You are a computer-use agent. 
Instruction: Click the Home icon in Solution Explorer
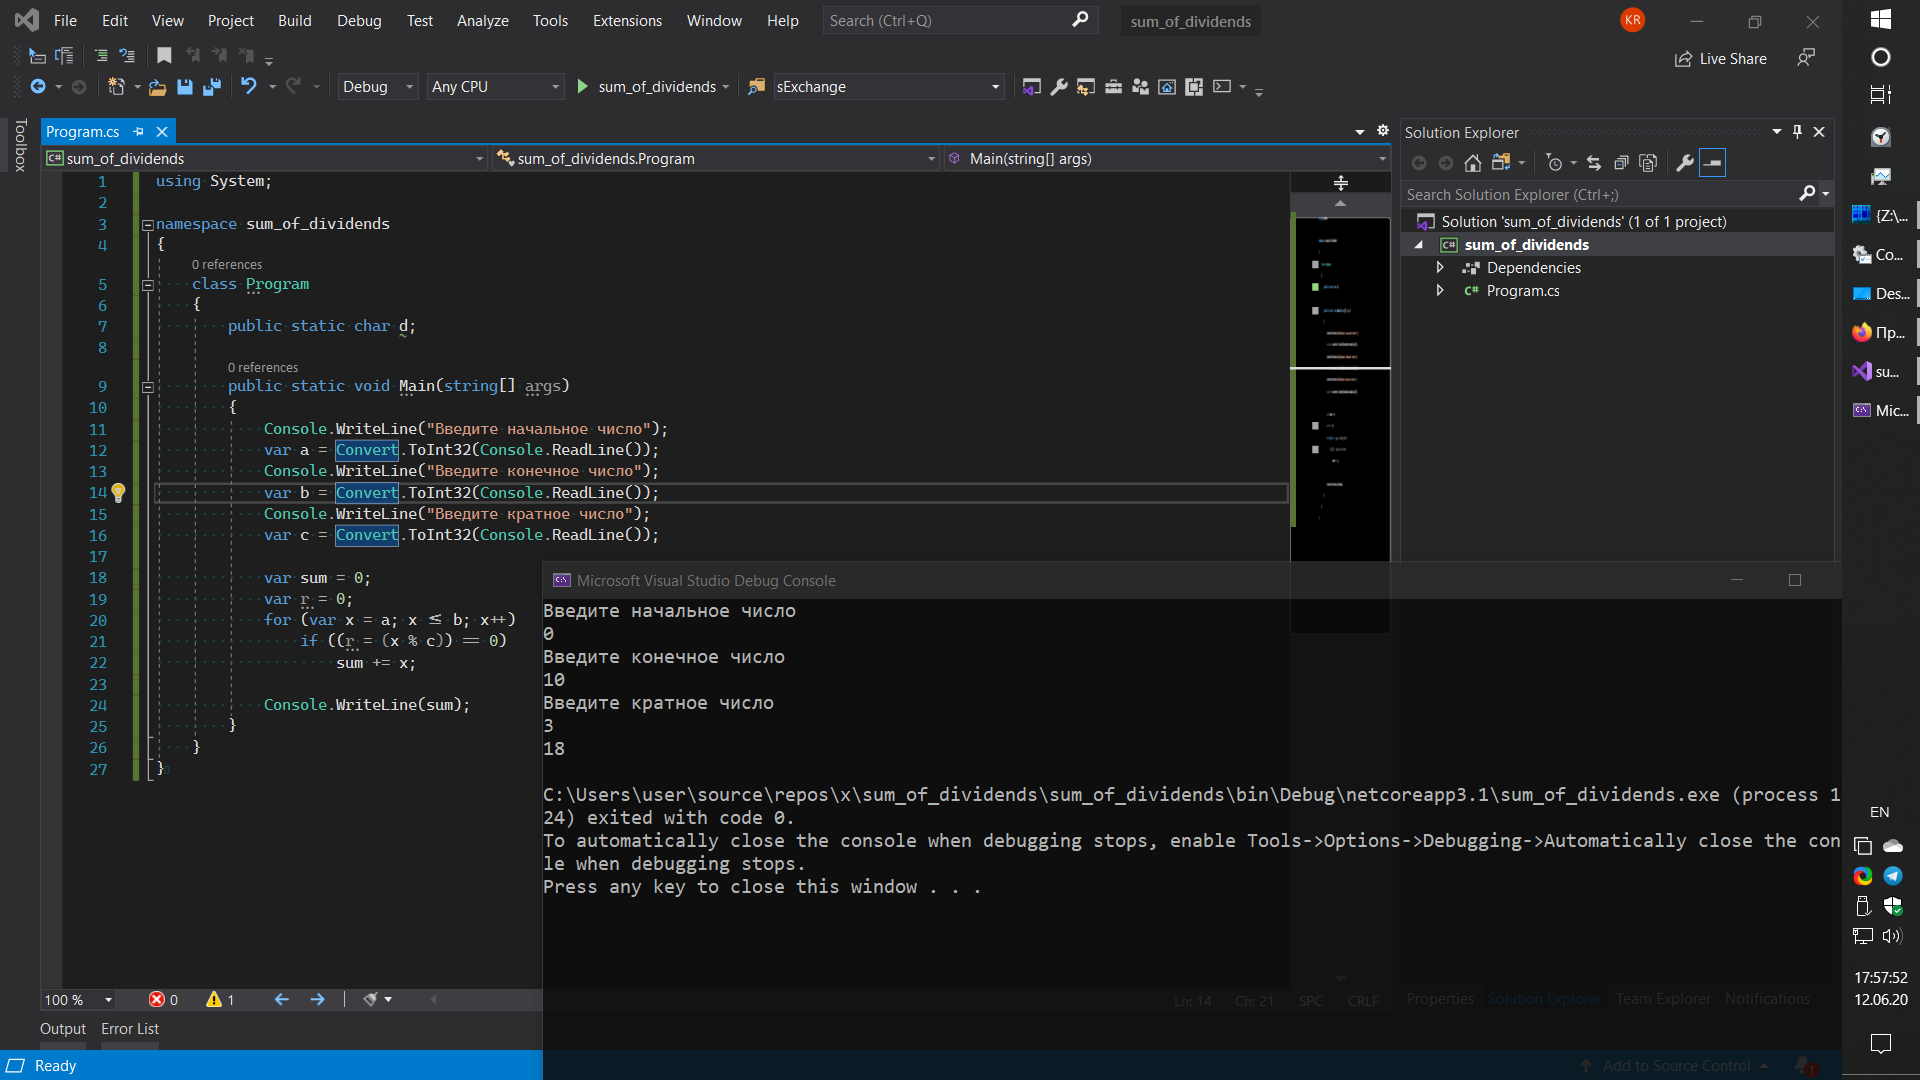1473,163
